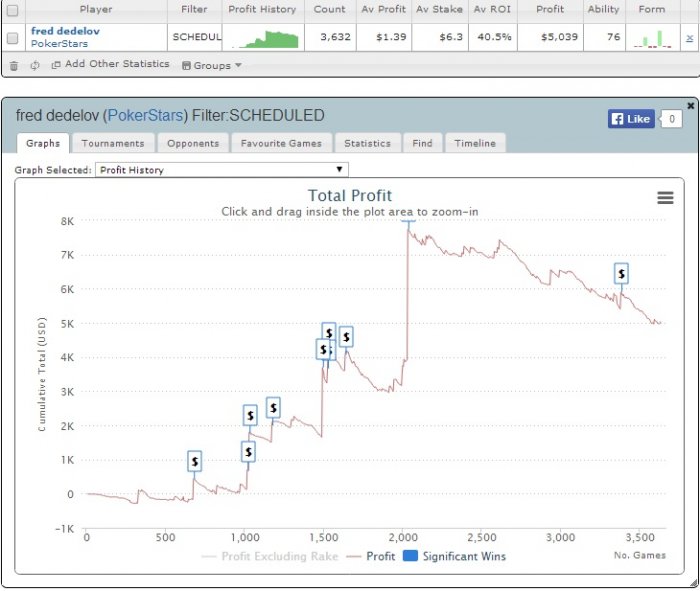This screenshot has height=591, width=700.
Task: Open the Groups dropdown menu
Action: 212,66
